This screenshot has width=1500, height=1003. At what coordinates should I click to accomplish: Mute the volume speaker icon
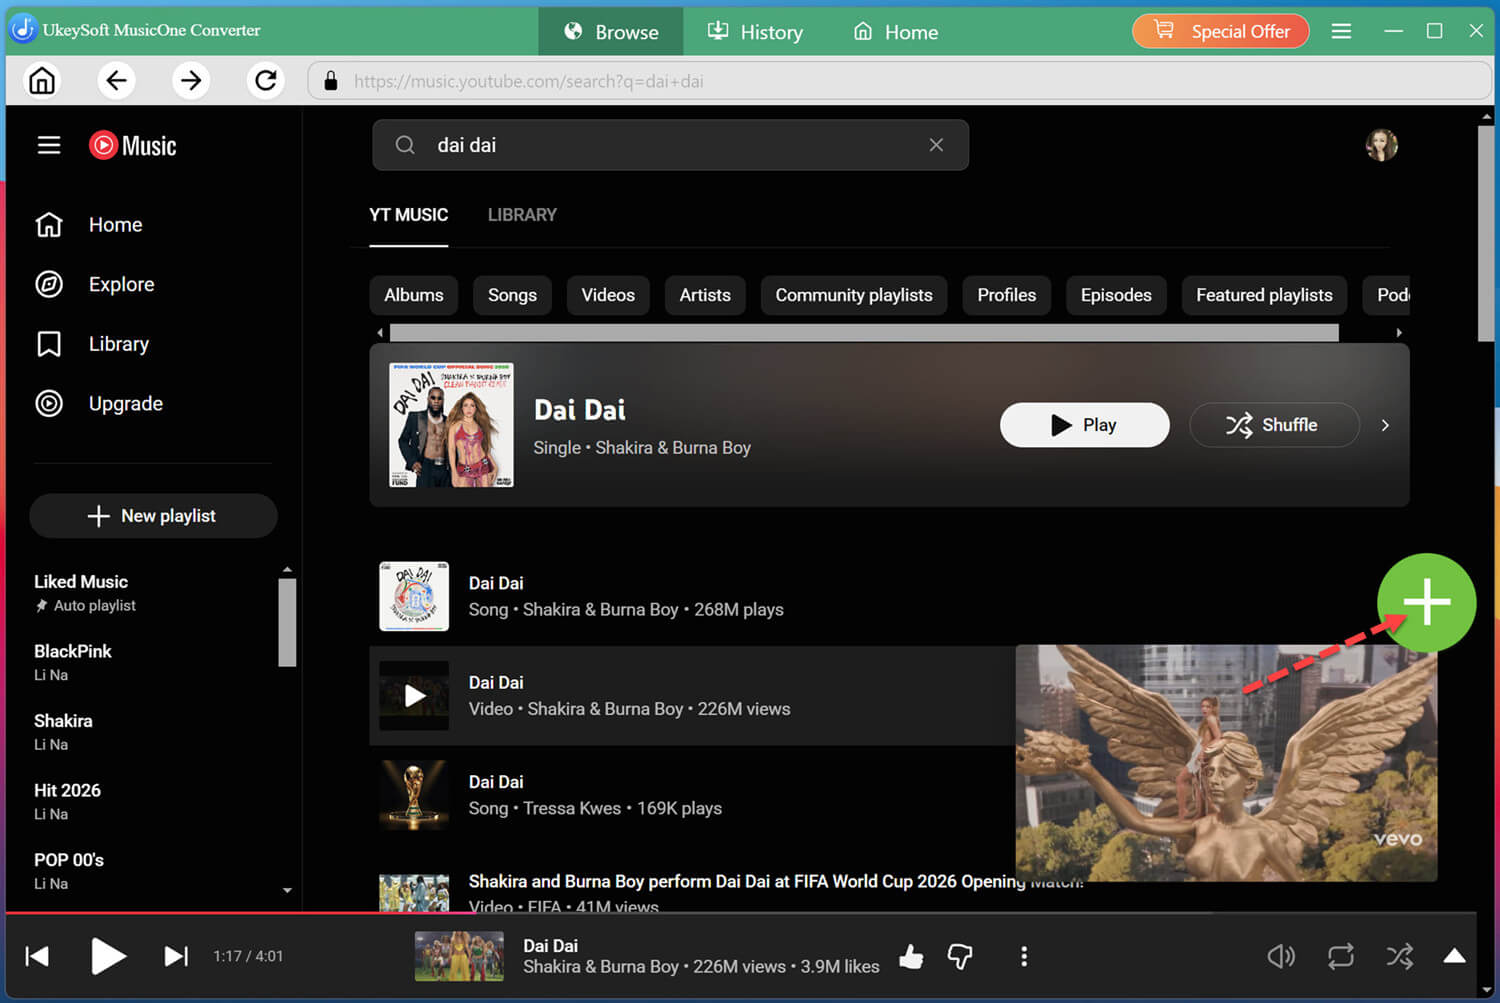(x=1281, y=957)
